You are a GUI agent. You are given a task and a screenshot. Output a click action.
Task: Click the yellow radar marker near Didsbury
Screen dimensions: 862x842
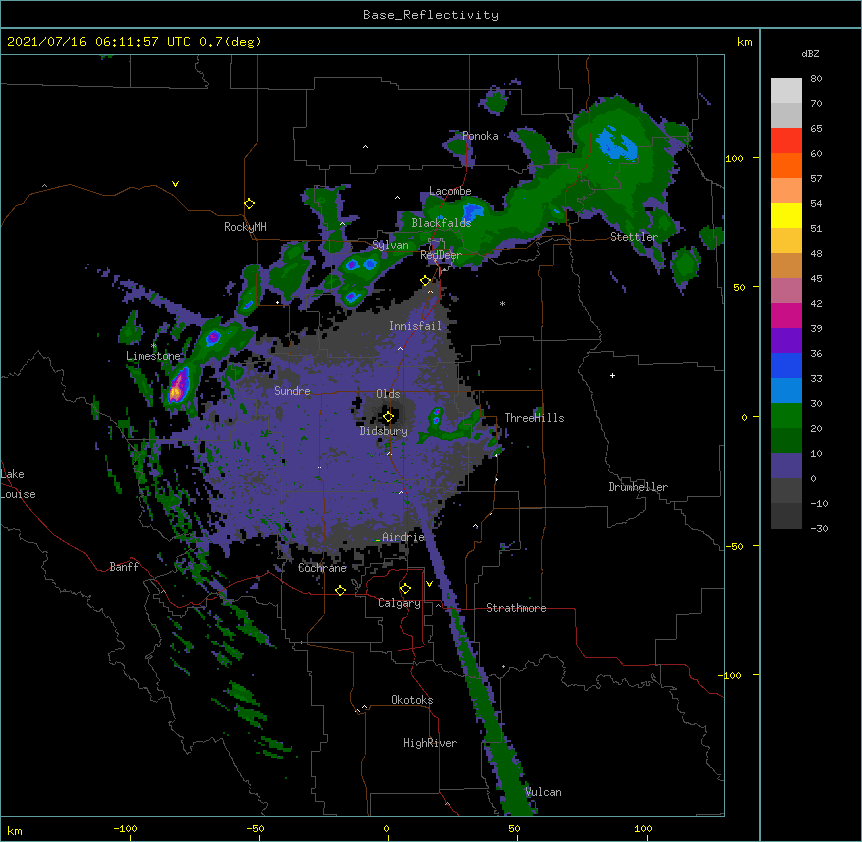tap(388, 417)
